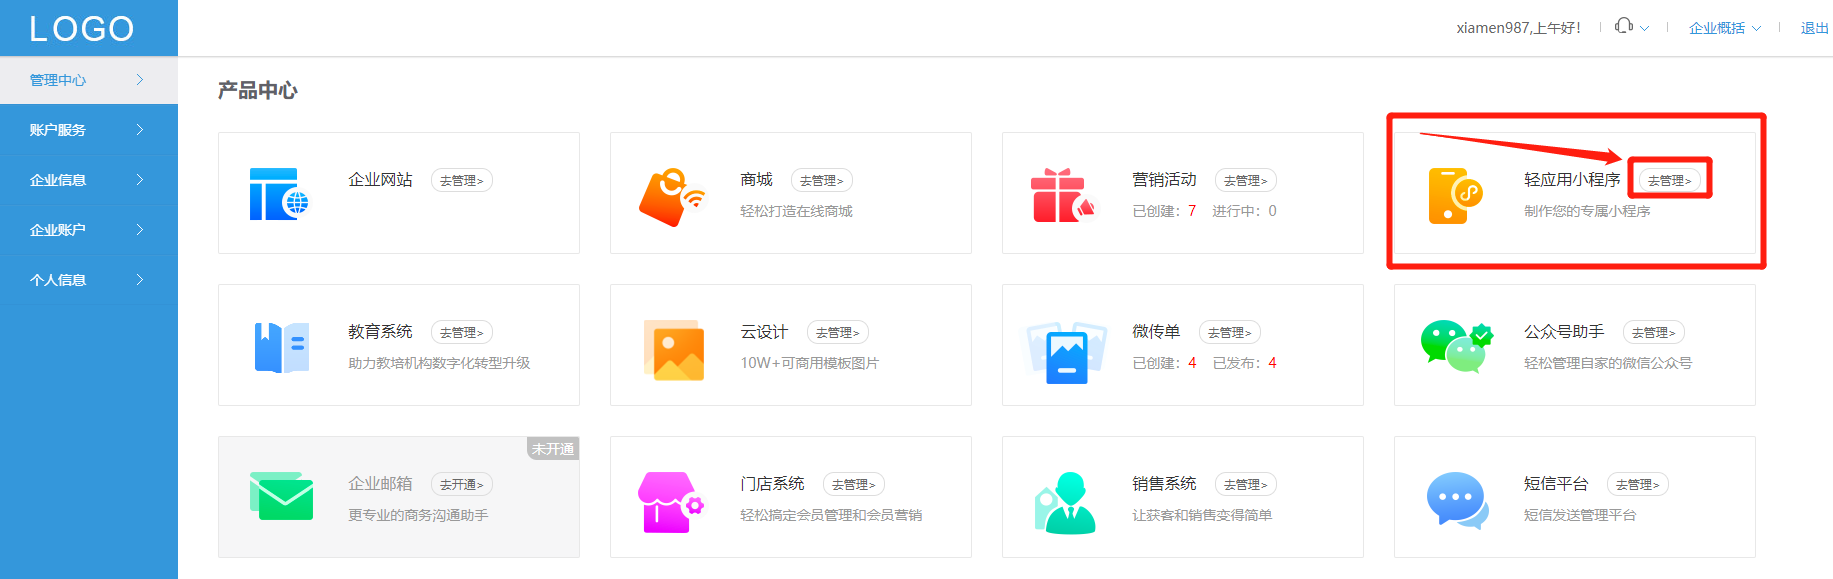The width and height of the screenshot is (1833, 579).
Task: Click the 企业邮箱 envelope icon
Action: [x=281, y=496]
